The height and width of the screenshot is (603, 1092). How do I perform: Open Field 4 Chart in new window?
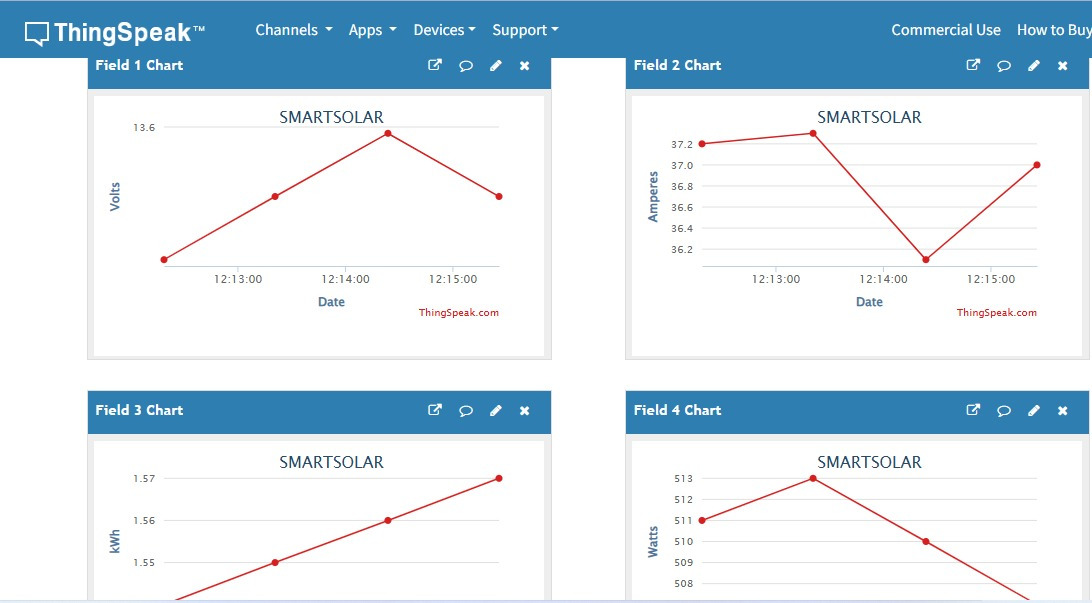973,410
